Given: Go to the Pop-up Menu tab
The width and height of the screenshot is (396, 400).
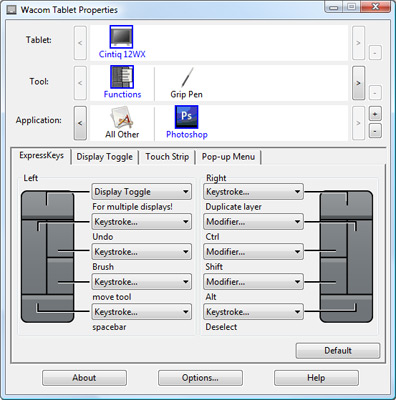Looking at the screenshot, I should 228,157.
